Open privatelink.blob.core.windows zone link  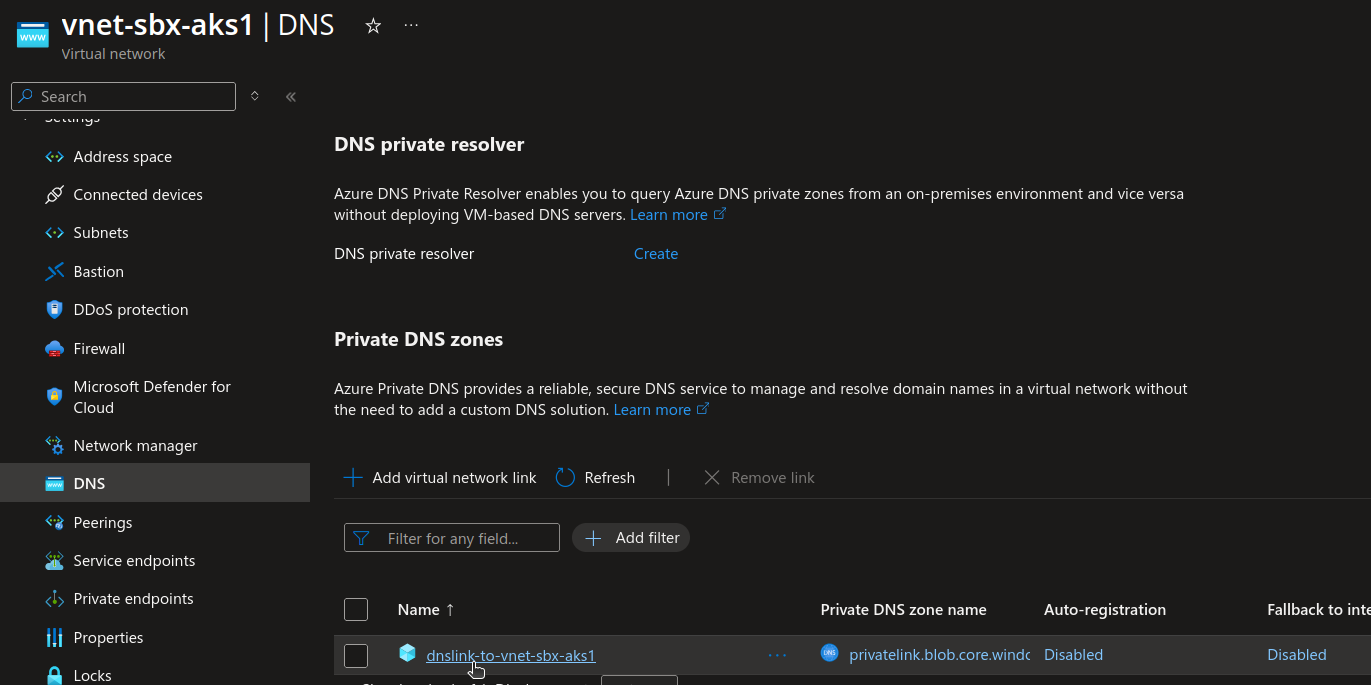939,655
